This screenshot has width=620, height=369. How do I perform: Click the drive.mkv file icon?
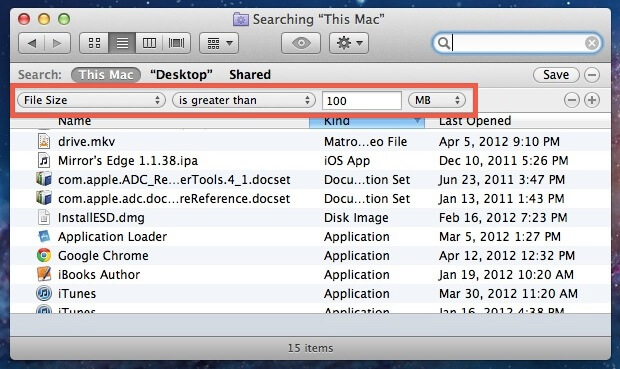[44, 141]
